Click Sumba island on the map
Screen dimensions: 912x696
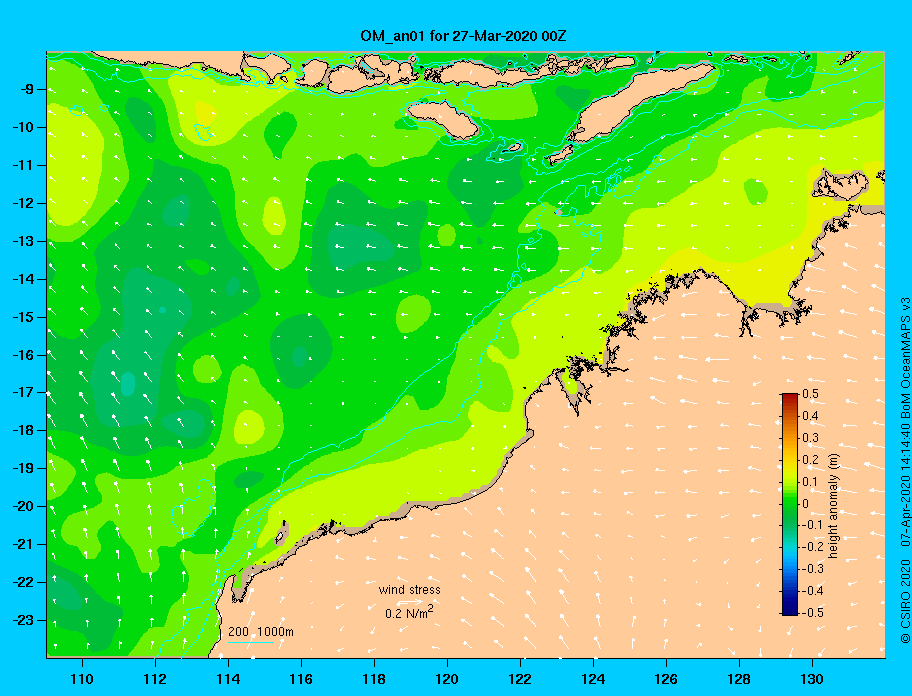click(x=443, y=118)
